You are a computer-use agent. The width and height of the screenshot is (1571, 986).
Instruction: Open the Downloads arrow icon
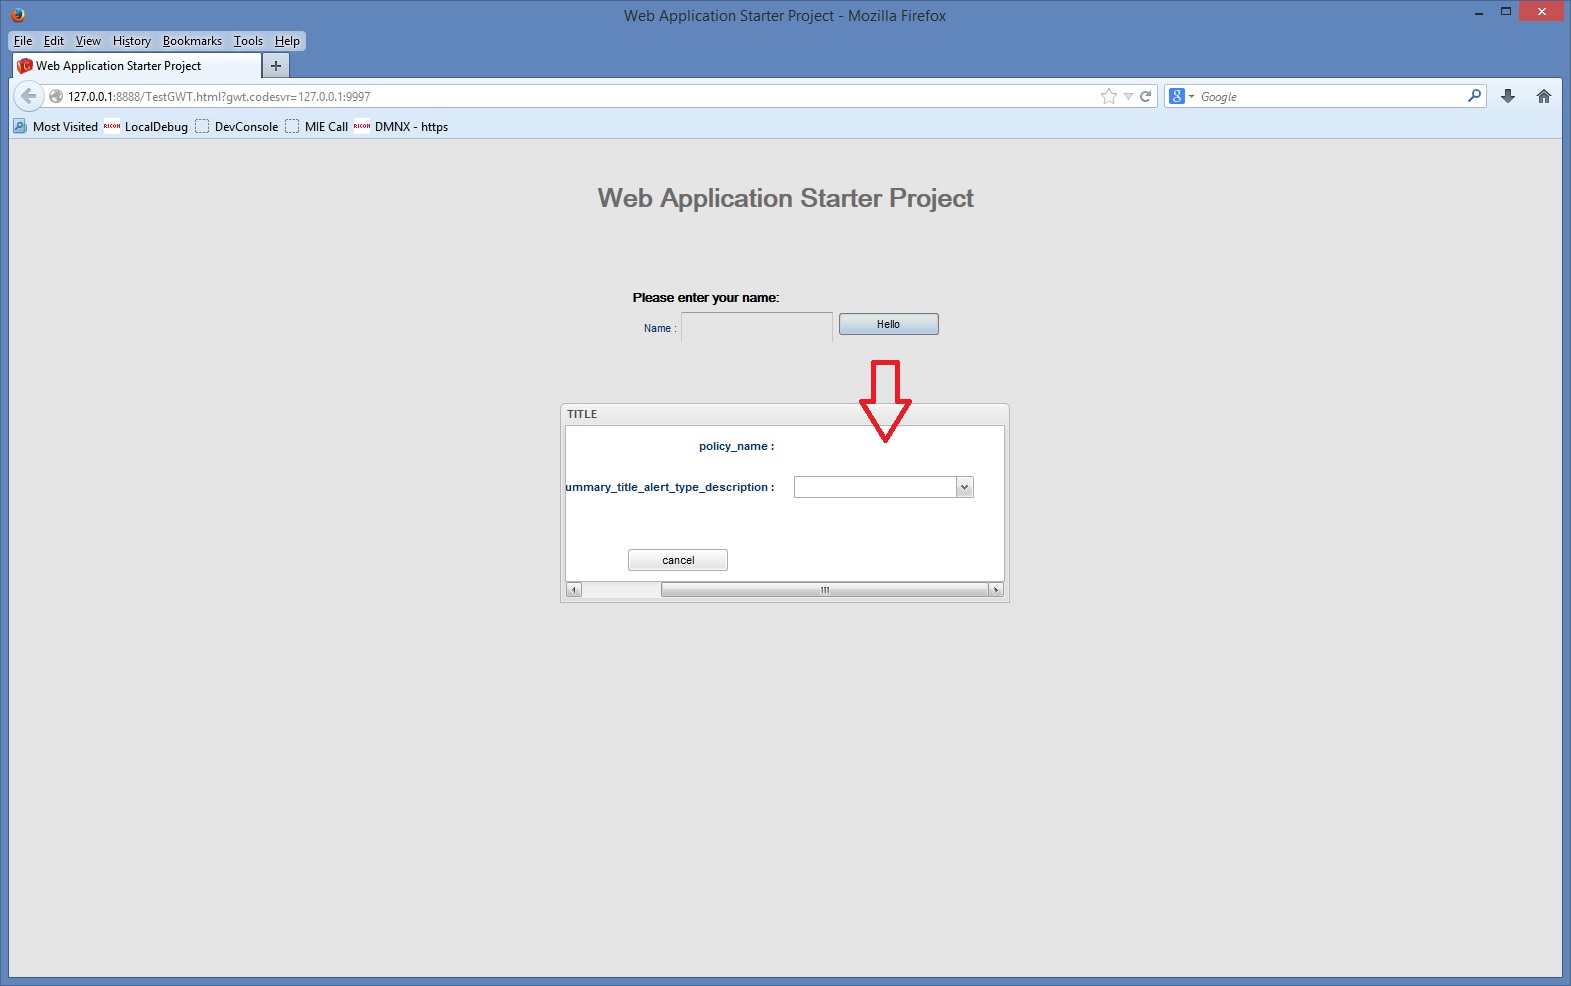[x=1508, y=97]
